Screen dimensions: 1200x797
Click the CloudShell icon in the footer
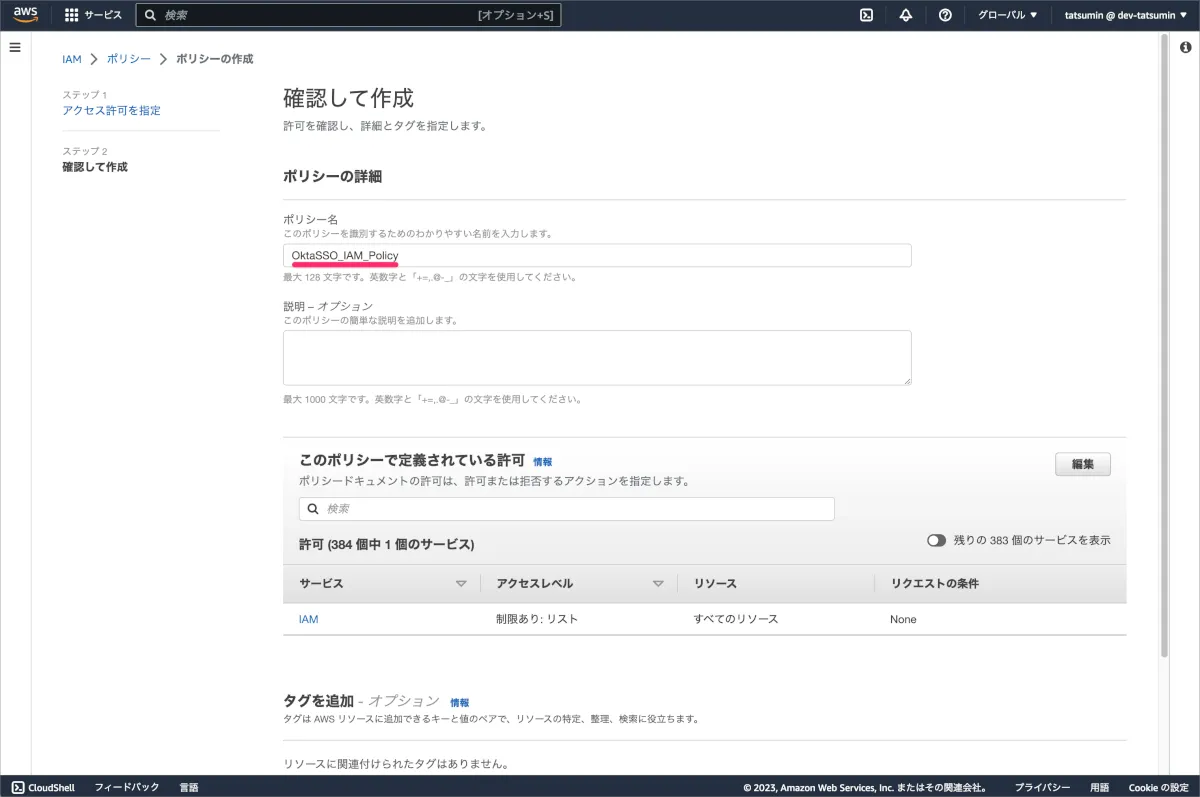coord(19,787)
